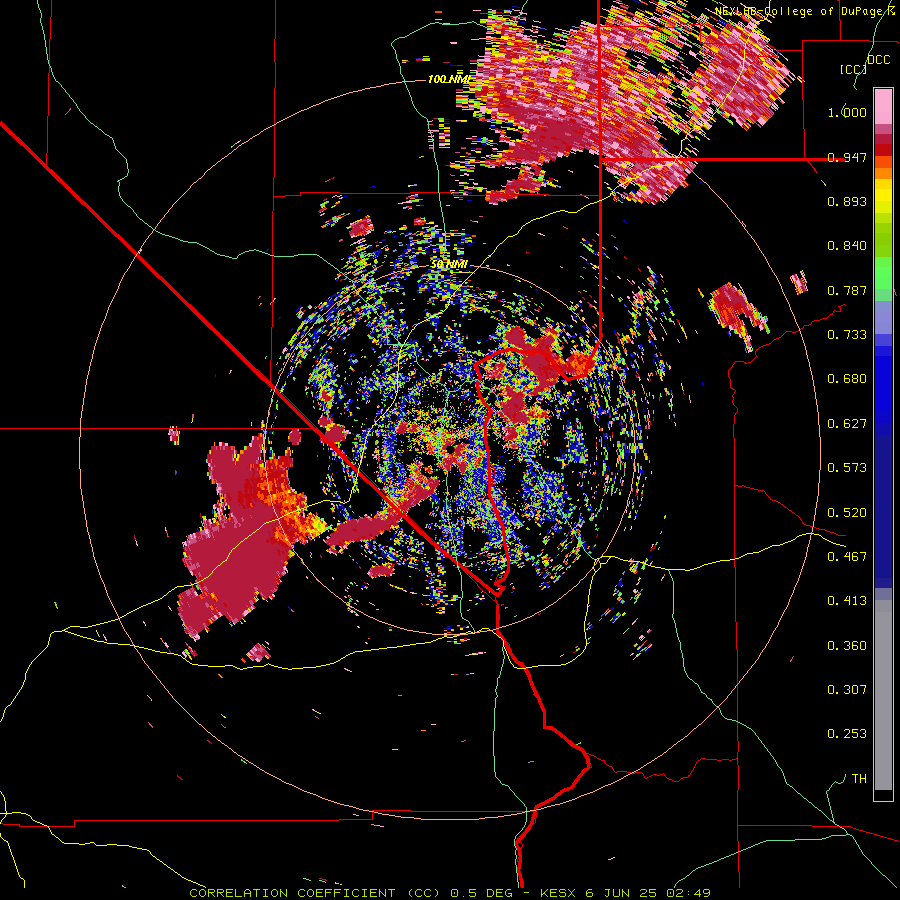
Task: Click the 0.840 scale label
Action: 847,246
